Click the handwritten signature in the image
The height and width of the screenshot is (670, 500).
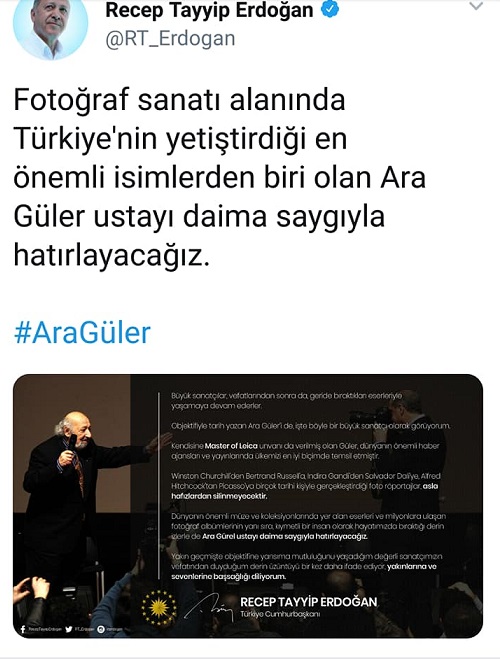click(209, 607)
